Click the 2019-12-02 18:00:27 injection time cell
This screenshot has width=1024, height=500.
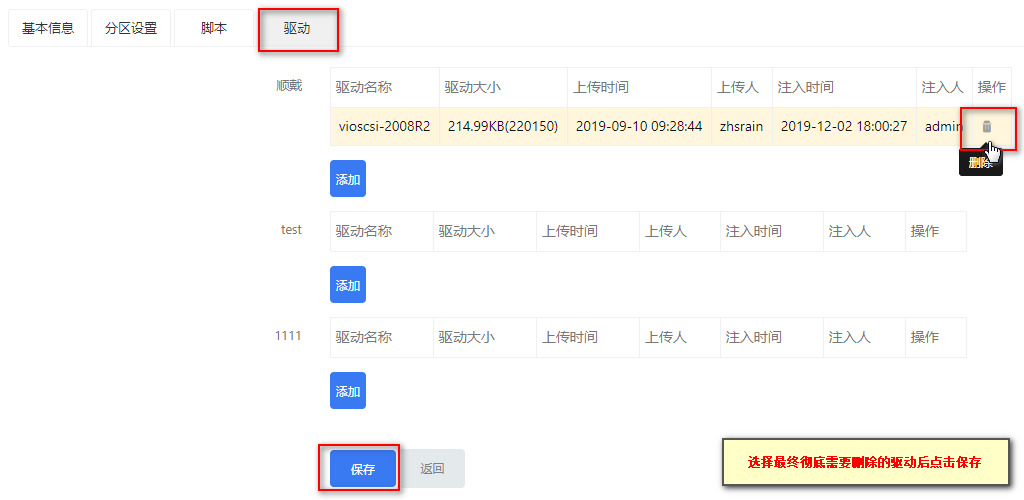point(844,127)
